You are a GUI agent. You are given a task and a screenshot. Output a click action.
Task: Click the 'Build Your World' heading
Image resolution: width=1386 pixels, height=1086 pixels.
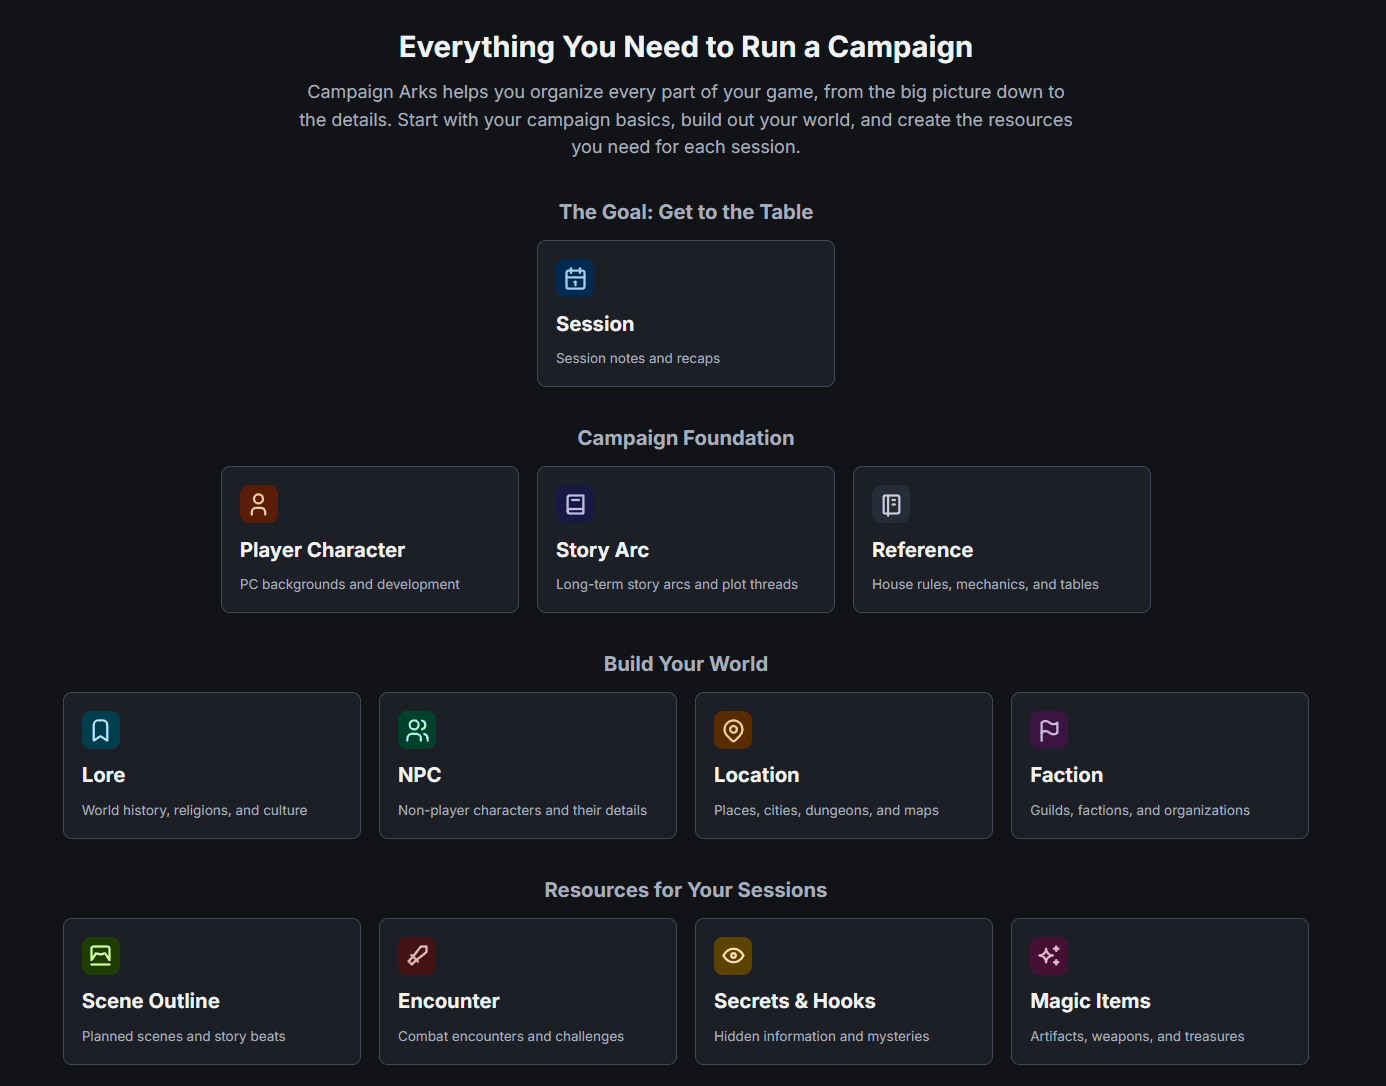(686, 664)
